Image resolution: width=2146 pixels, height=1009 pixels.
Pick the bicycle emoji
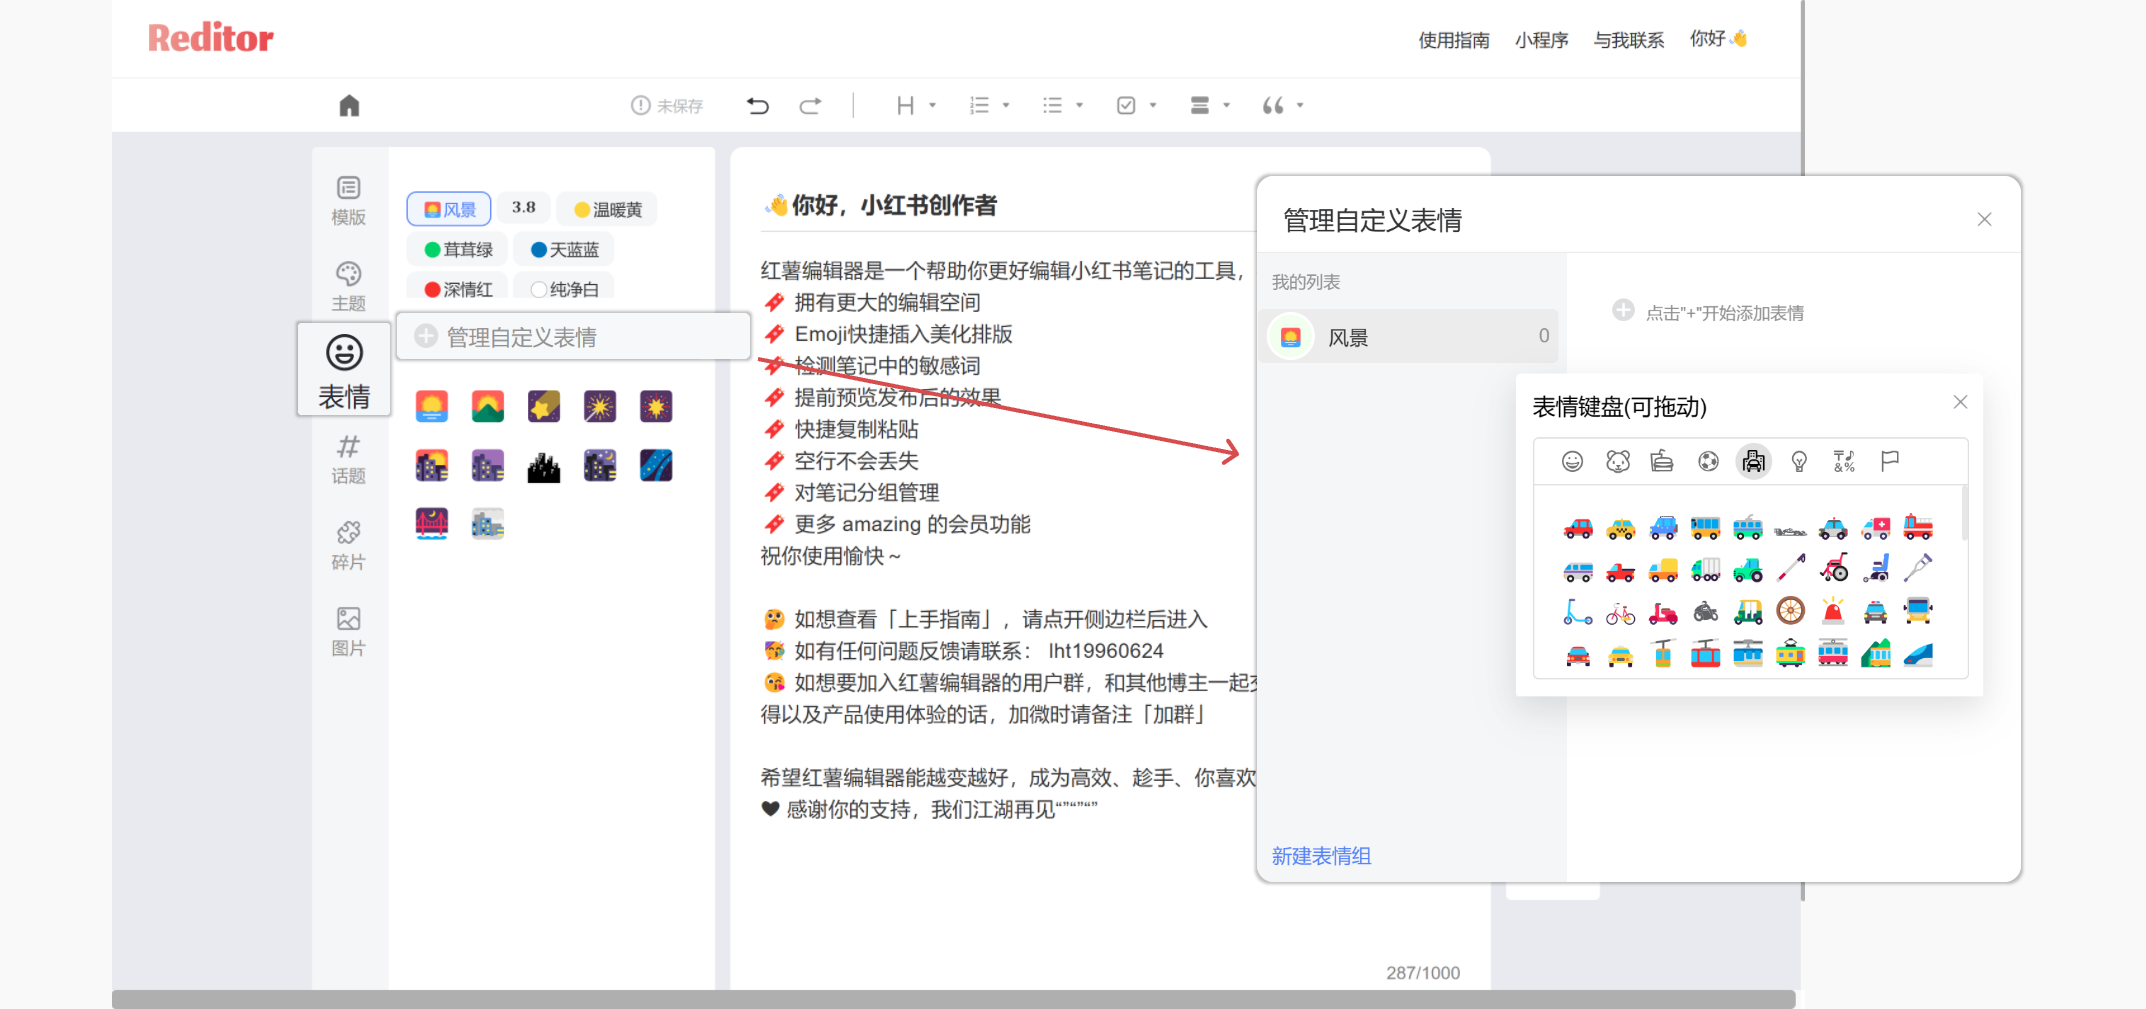coord(1621,612)
